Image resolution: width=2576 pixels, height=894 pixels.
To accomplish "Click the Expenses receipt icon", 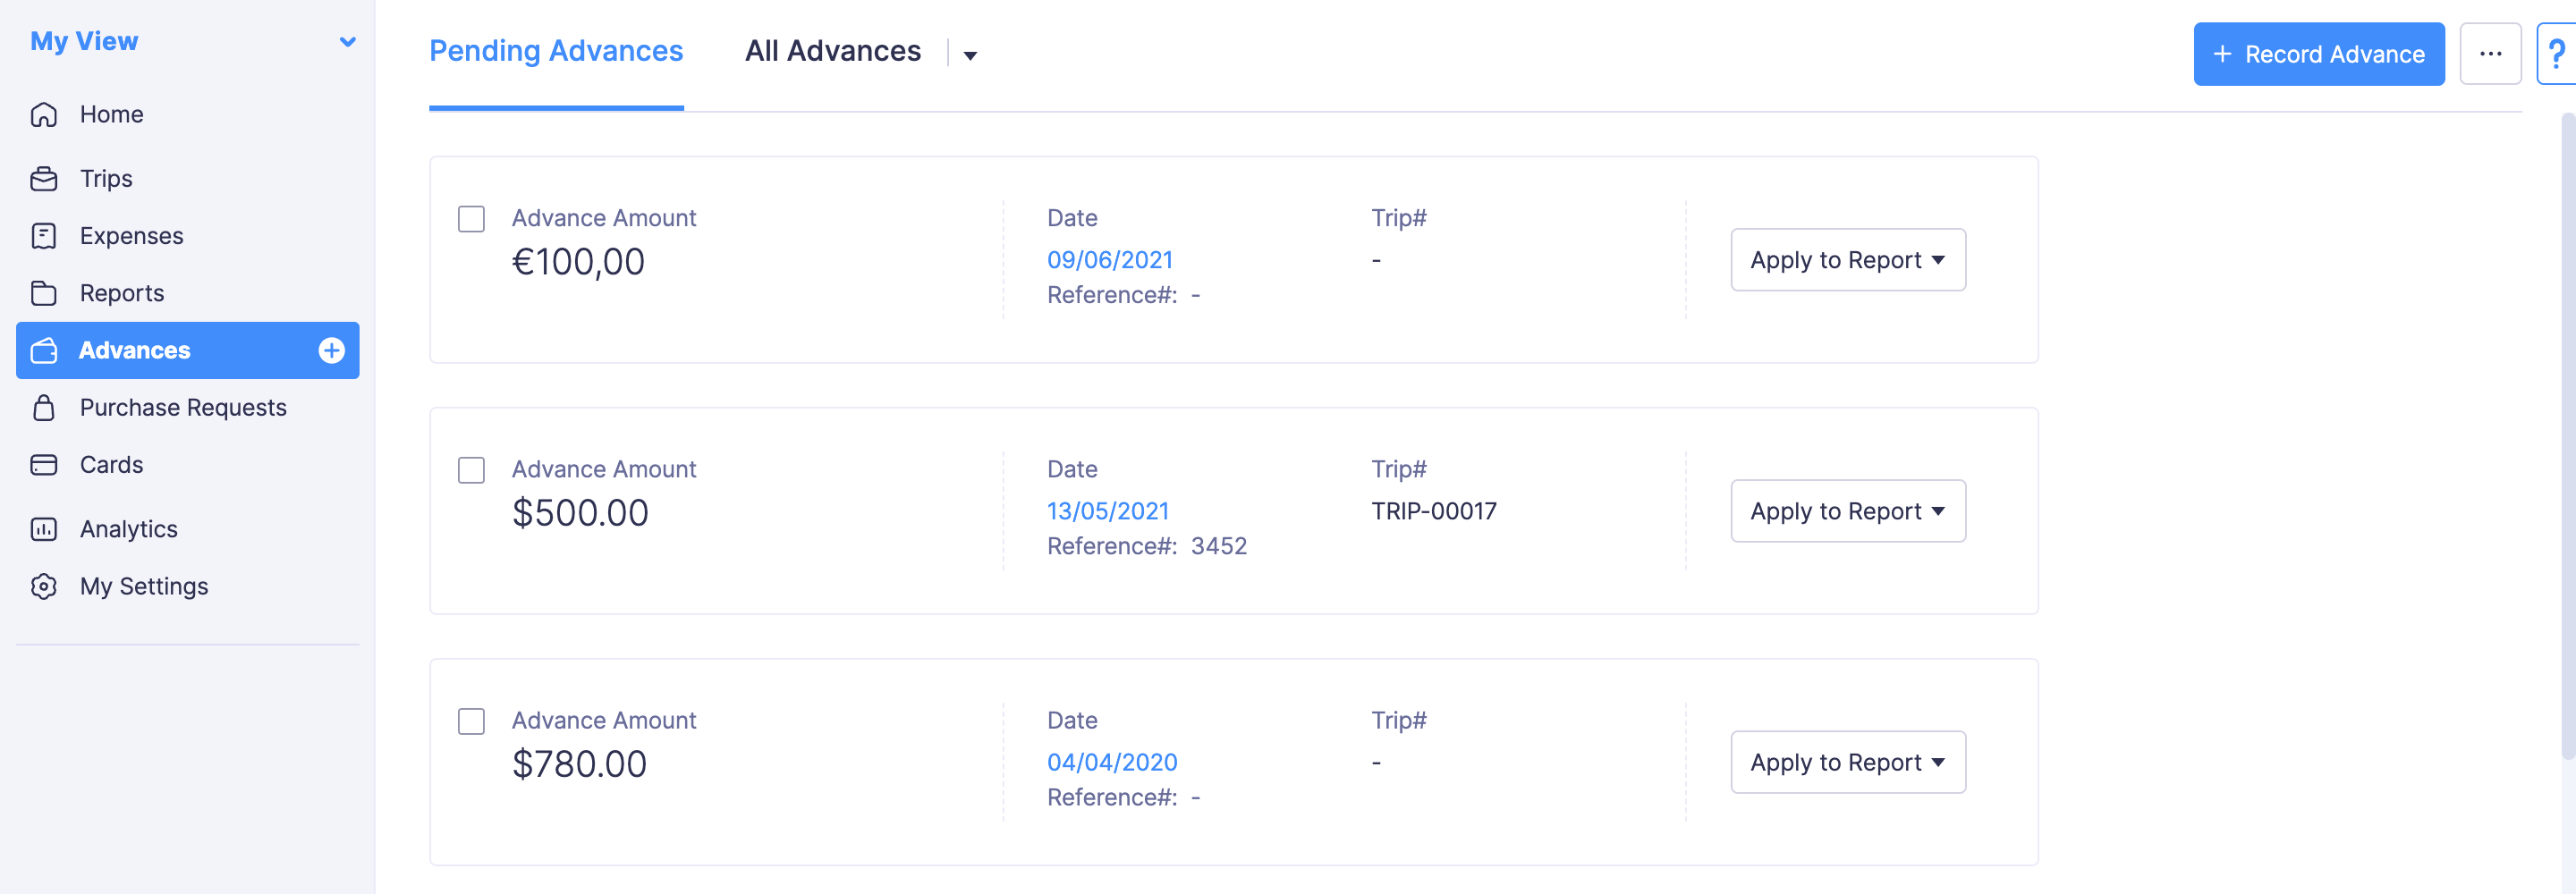I will 44,236.
